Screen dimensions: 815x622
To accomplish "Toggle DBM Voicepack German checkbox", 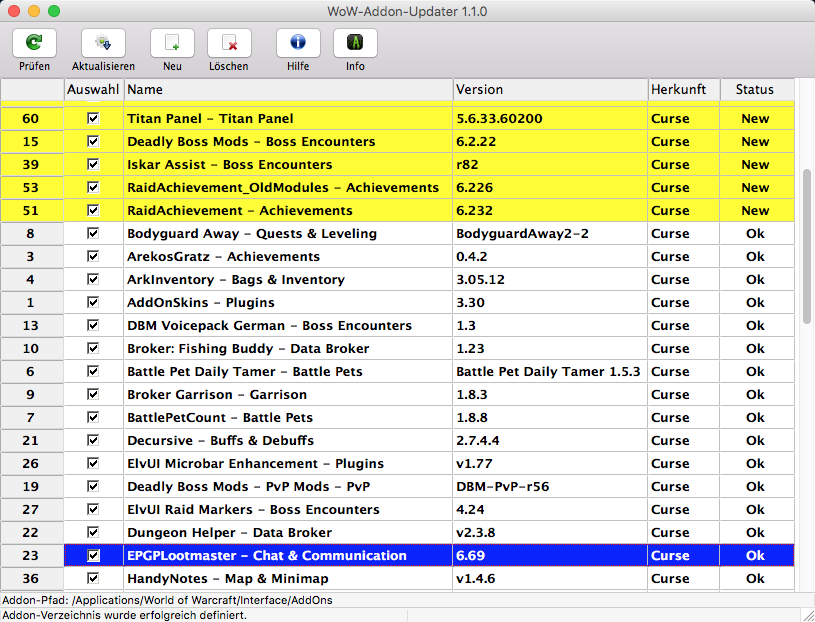I will pos(93,325).
